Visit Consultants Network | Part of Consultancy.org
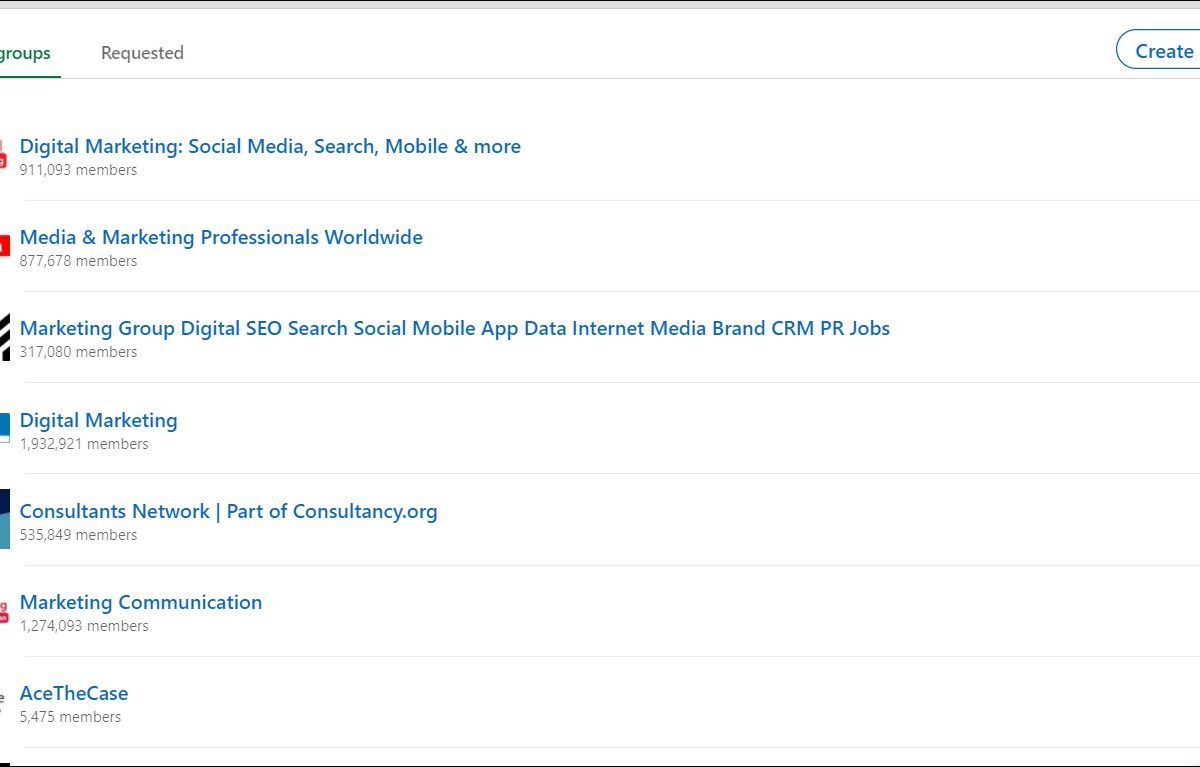Viewport: 1200px width, 767px height. pyautogui.click(x=228, y=511)
